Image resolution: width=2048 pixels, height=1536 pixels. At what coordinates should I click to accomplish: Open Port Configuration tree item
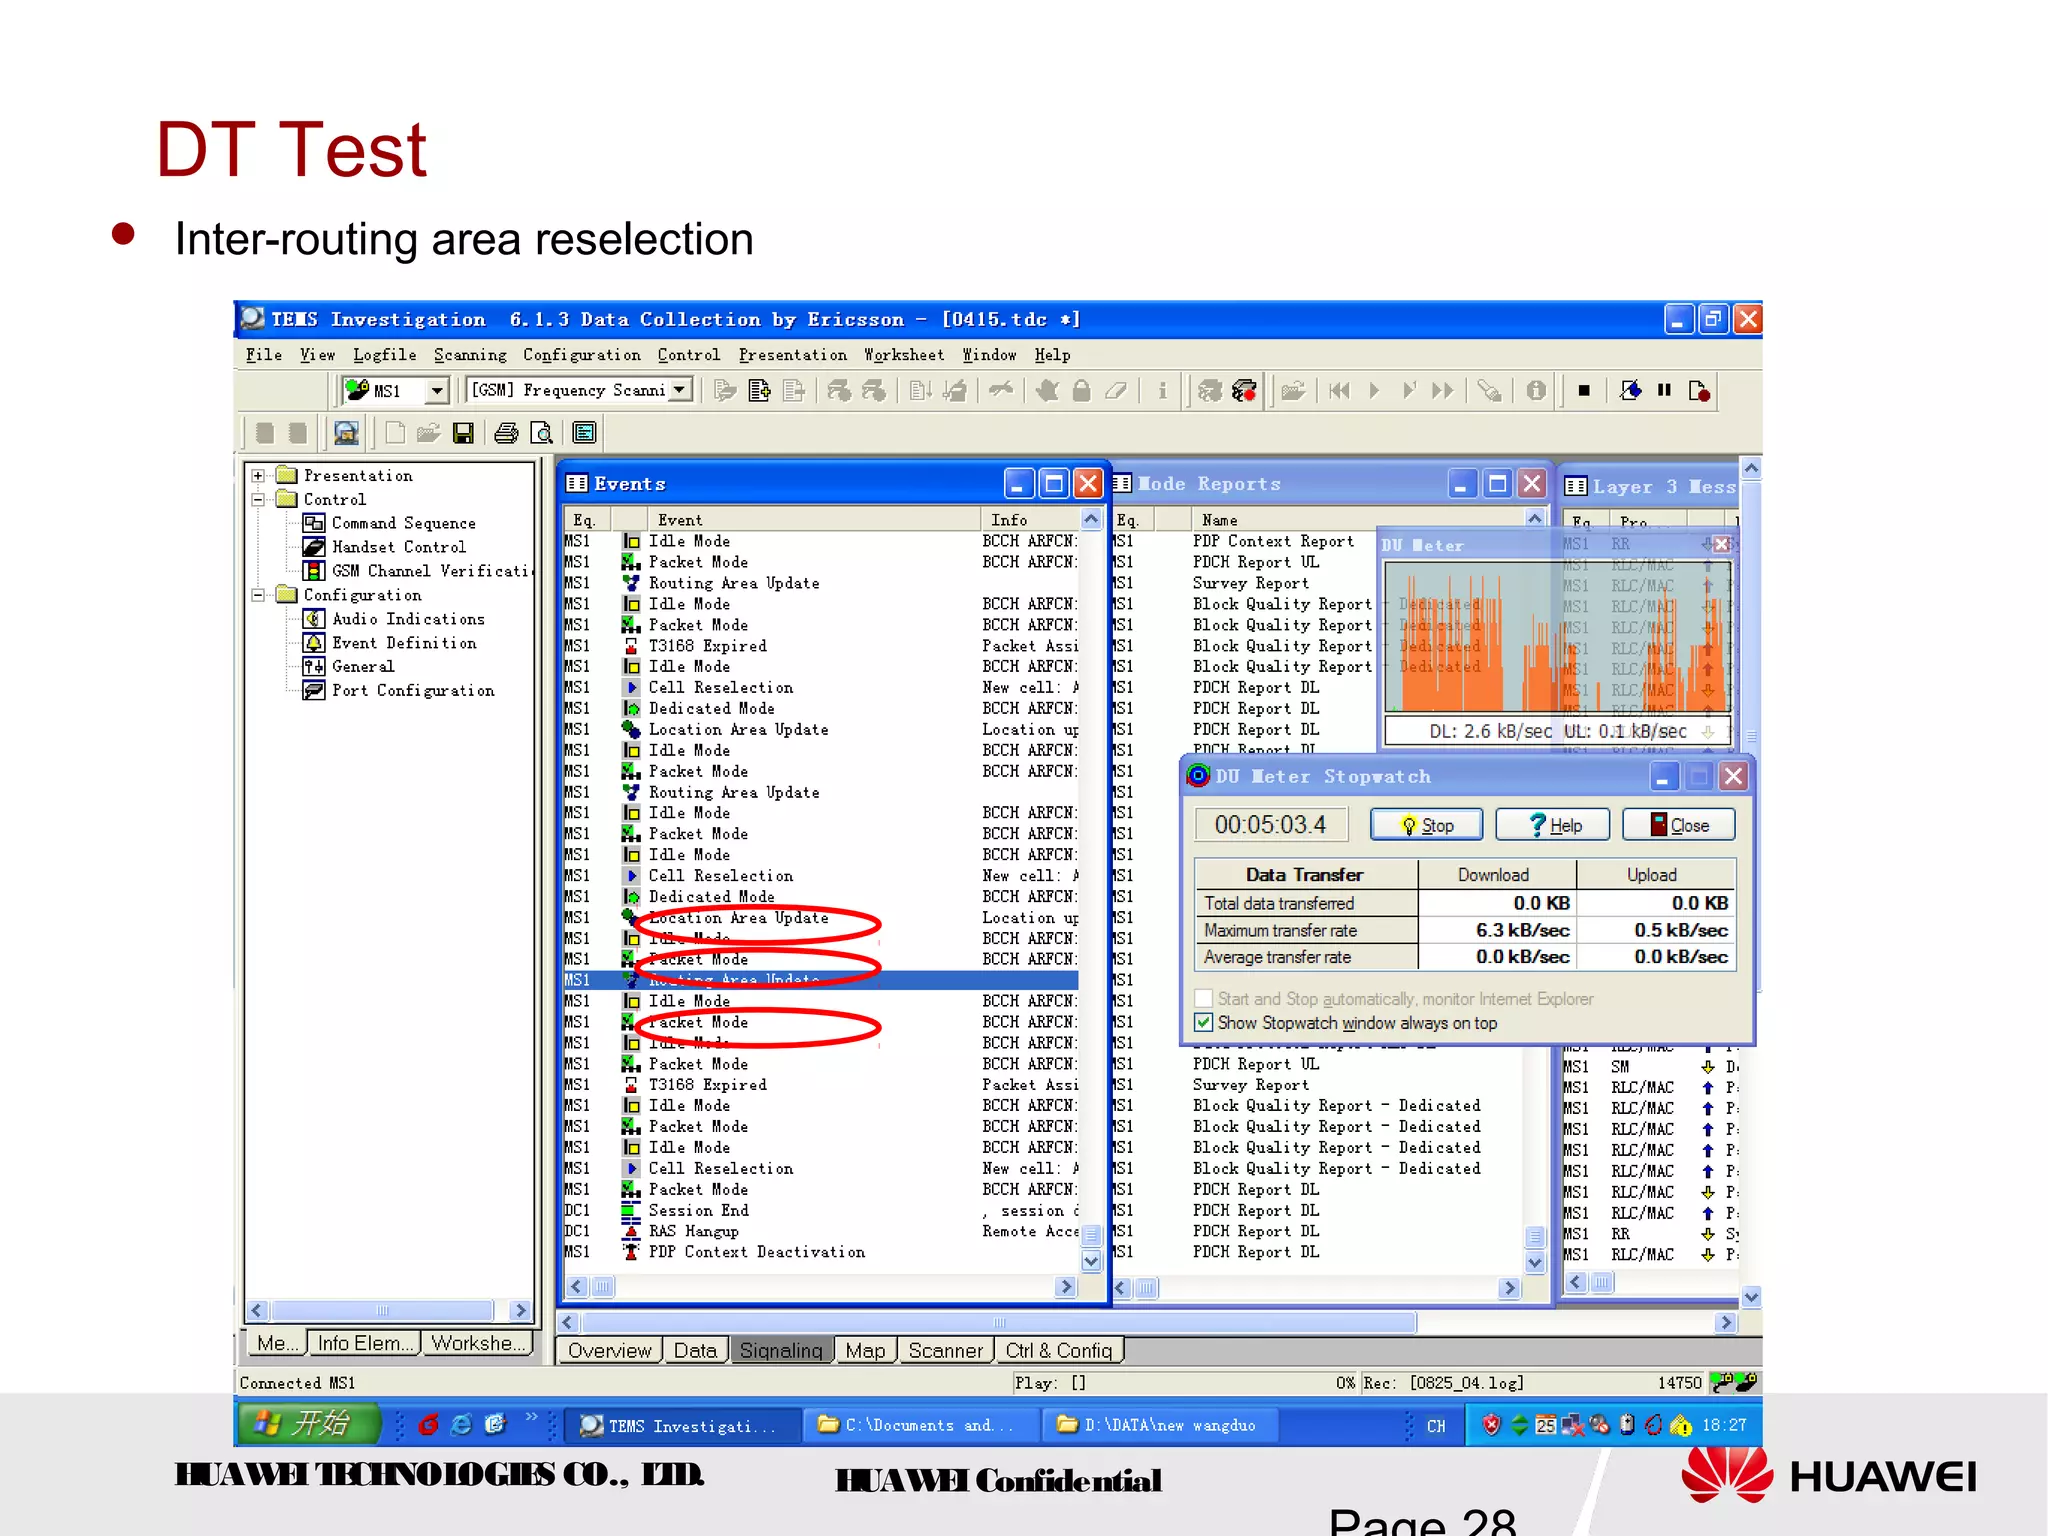413,691
